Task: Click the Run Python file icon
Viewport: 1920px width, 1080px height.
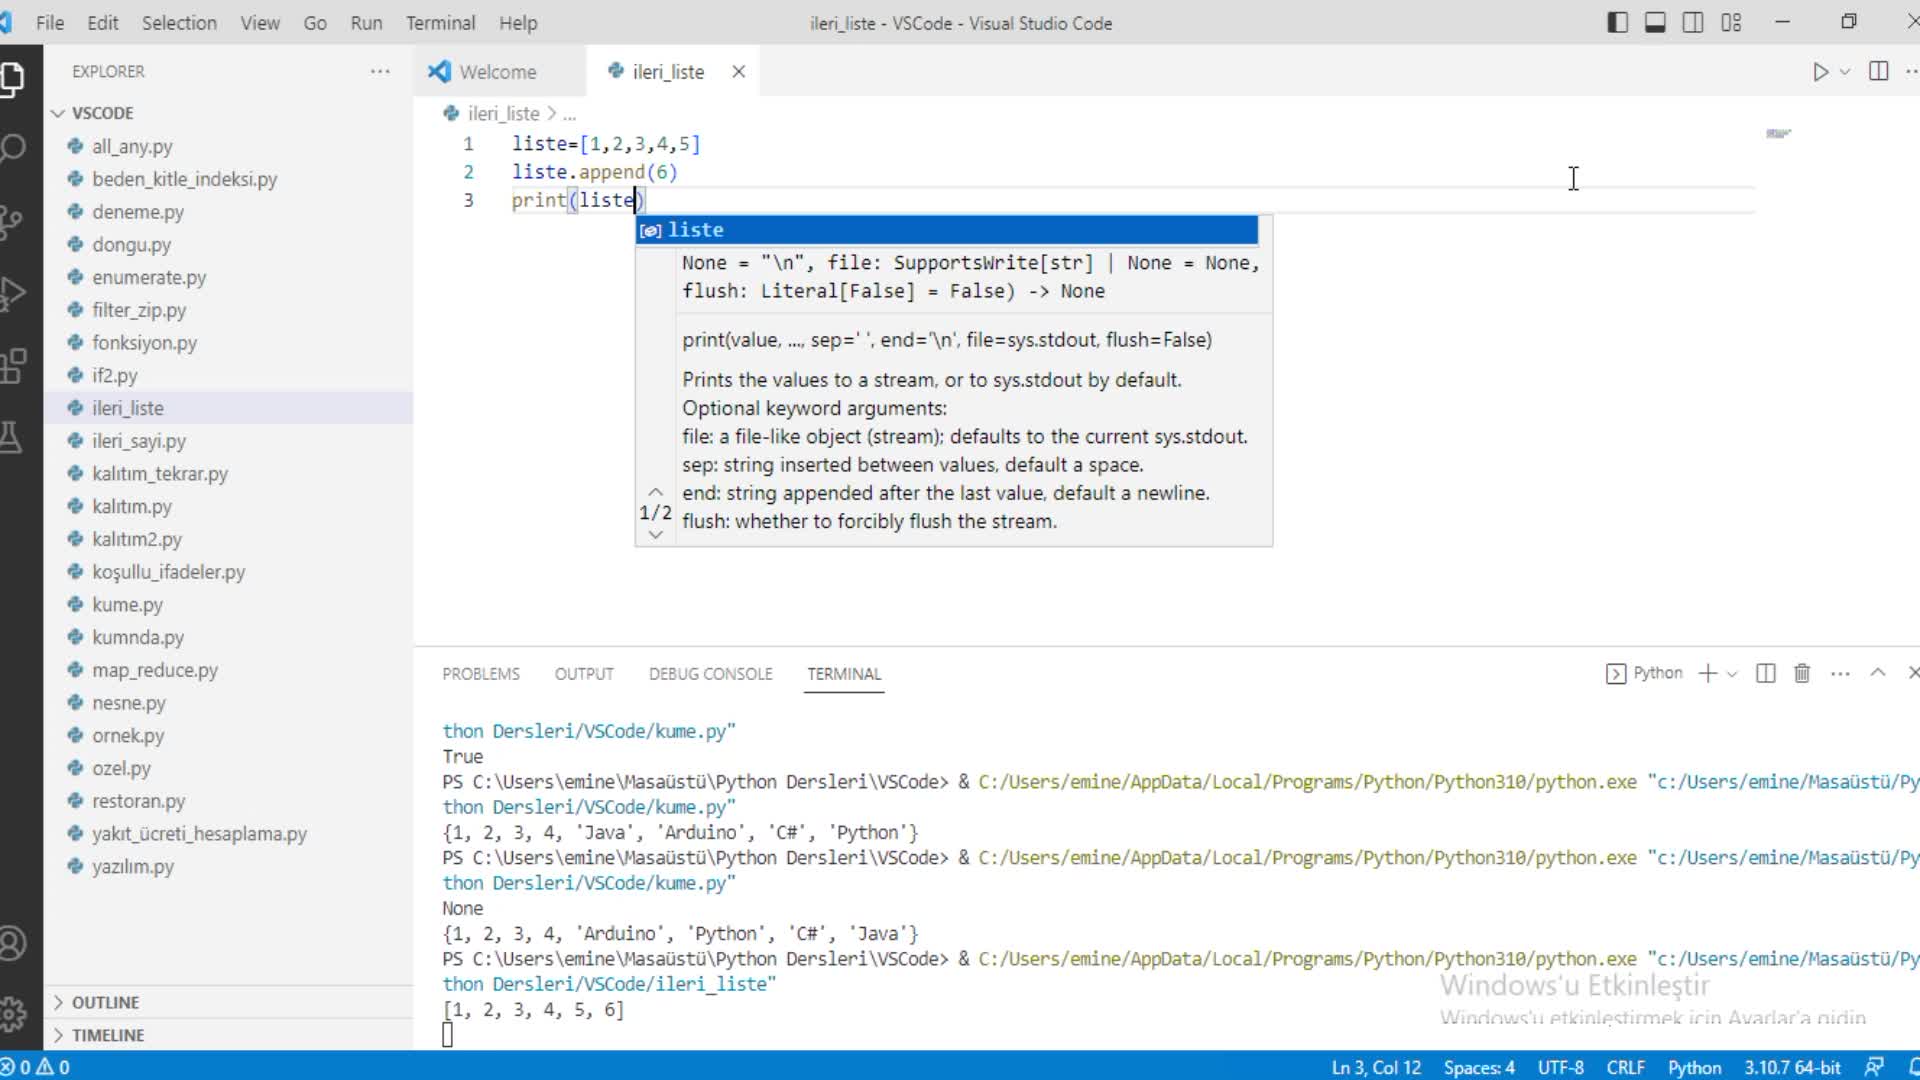Action: [1818, 71]
